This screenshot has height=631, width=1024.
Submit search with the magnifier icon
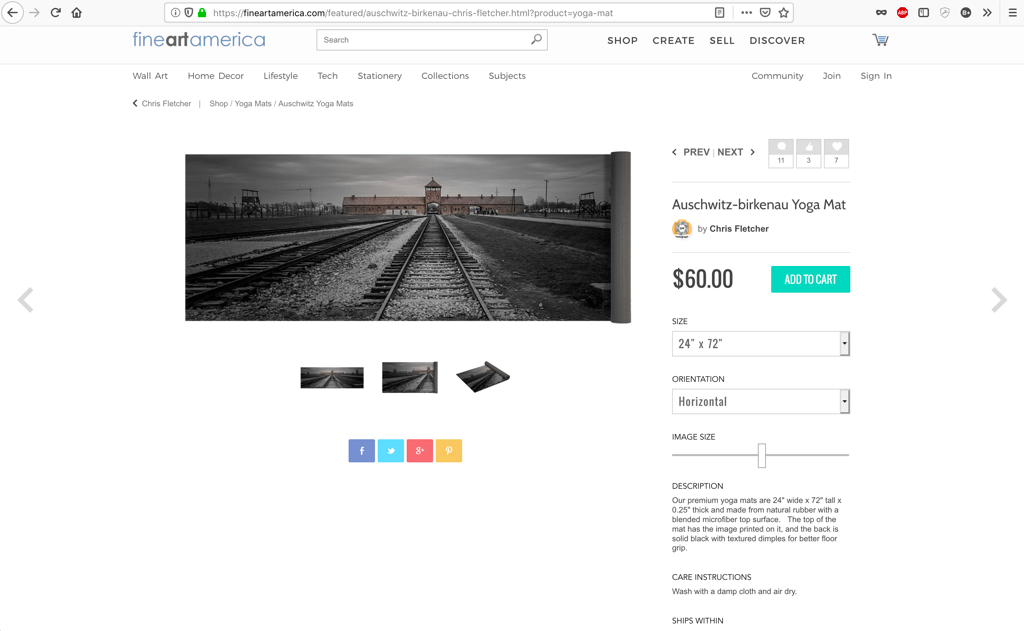[536, 40]
